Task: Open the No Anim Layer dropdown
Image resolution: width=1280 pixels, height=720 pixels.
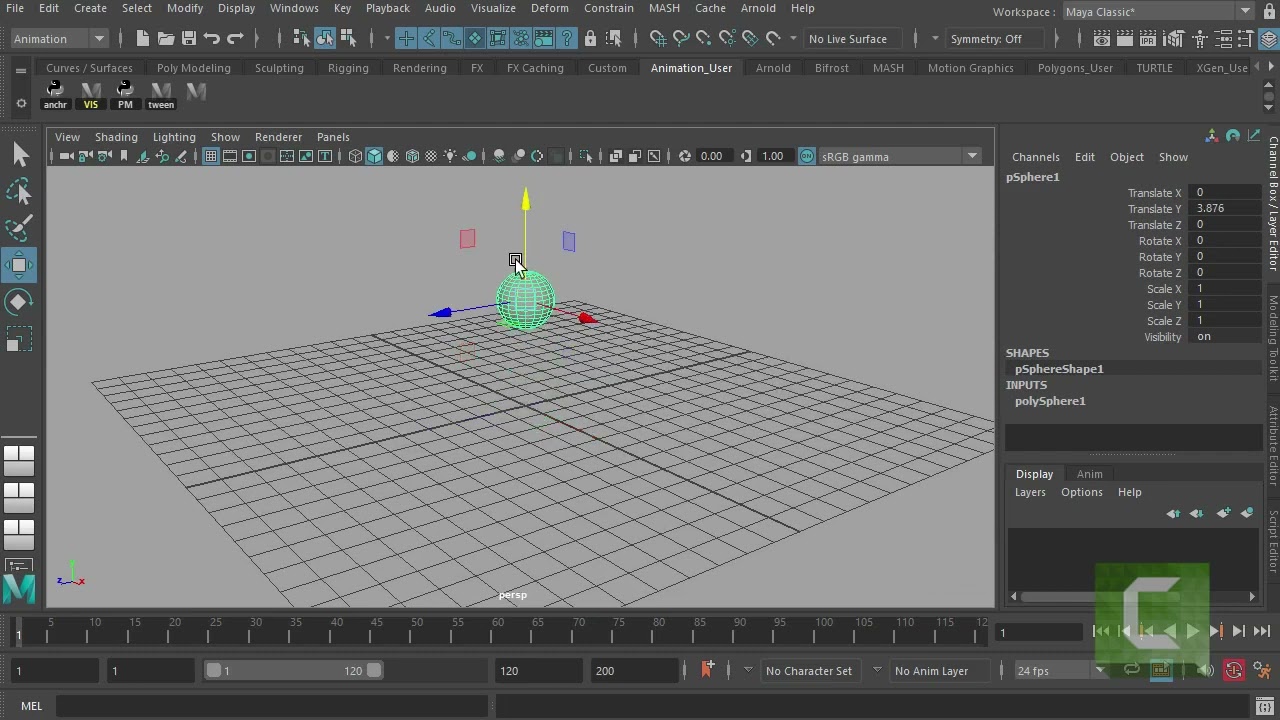Action: 940,671
